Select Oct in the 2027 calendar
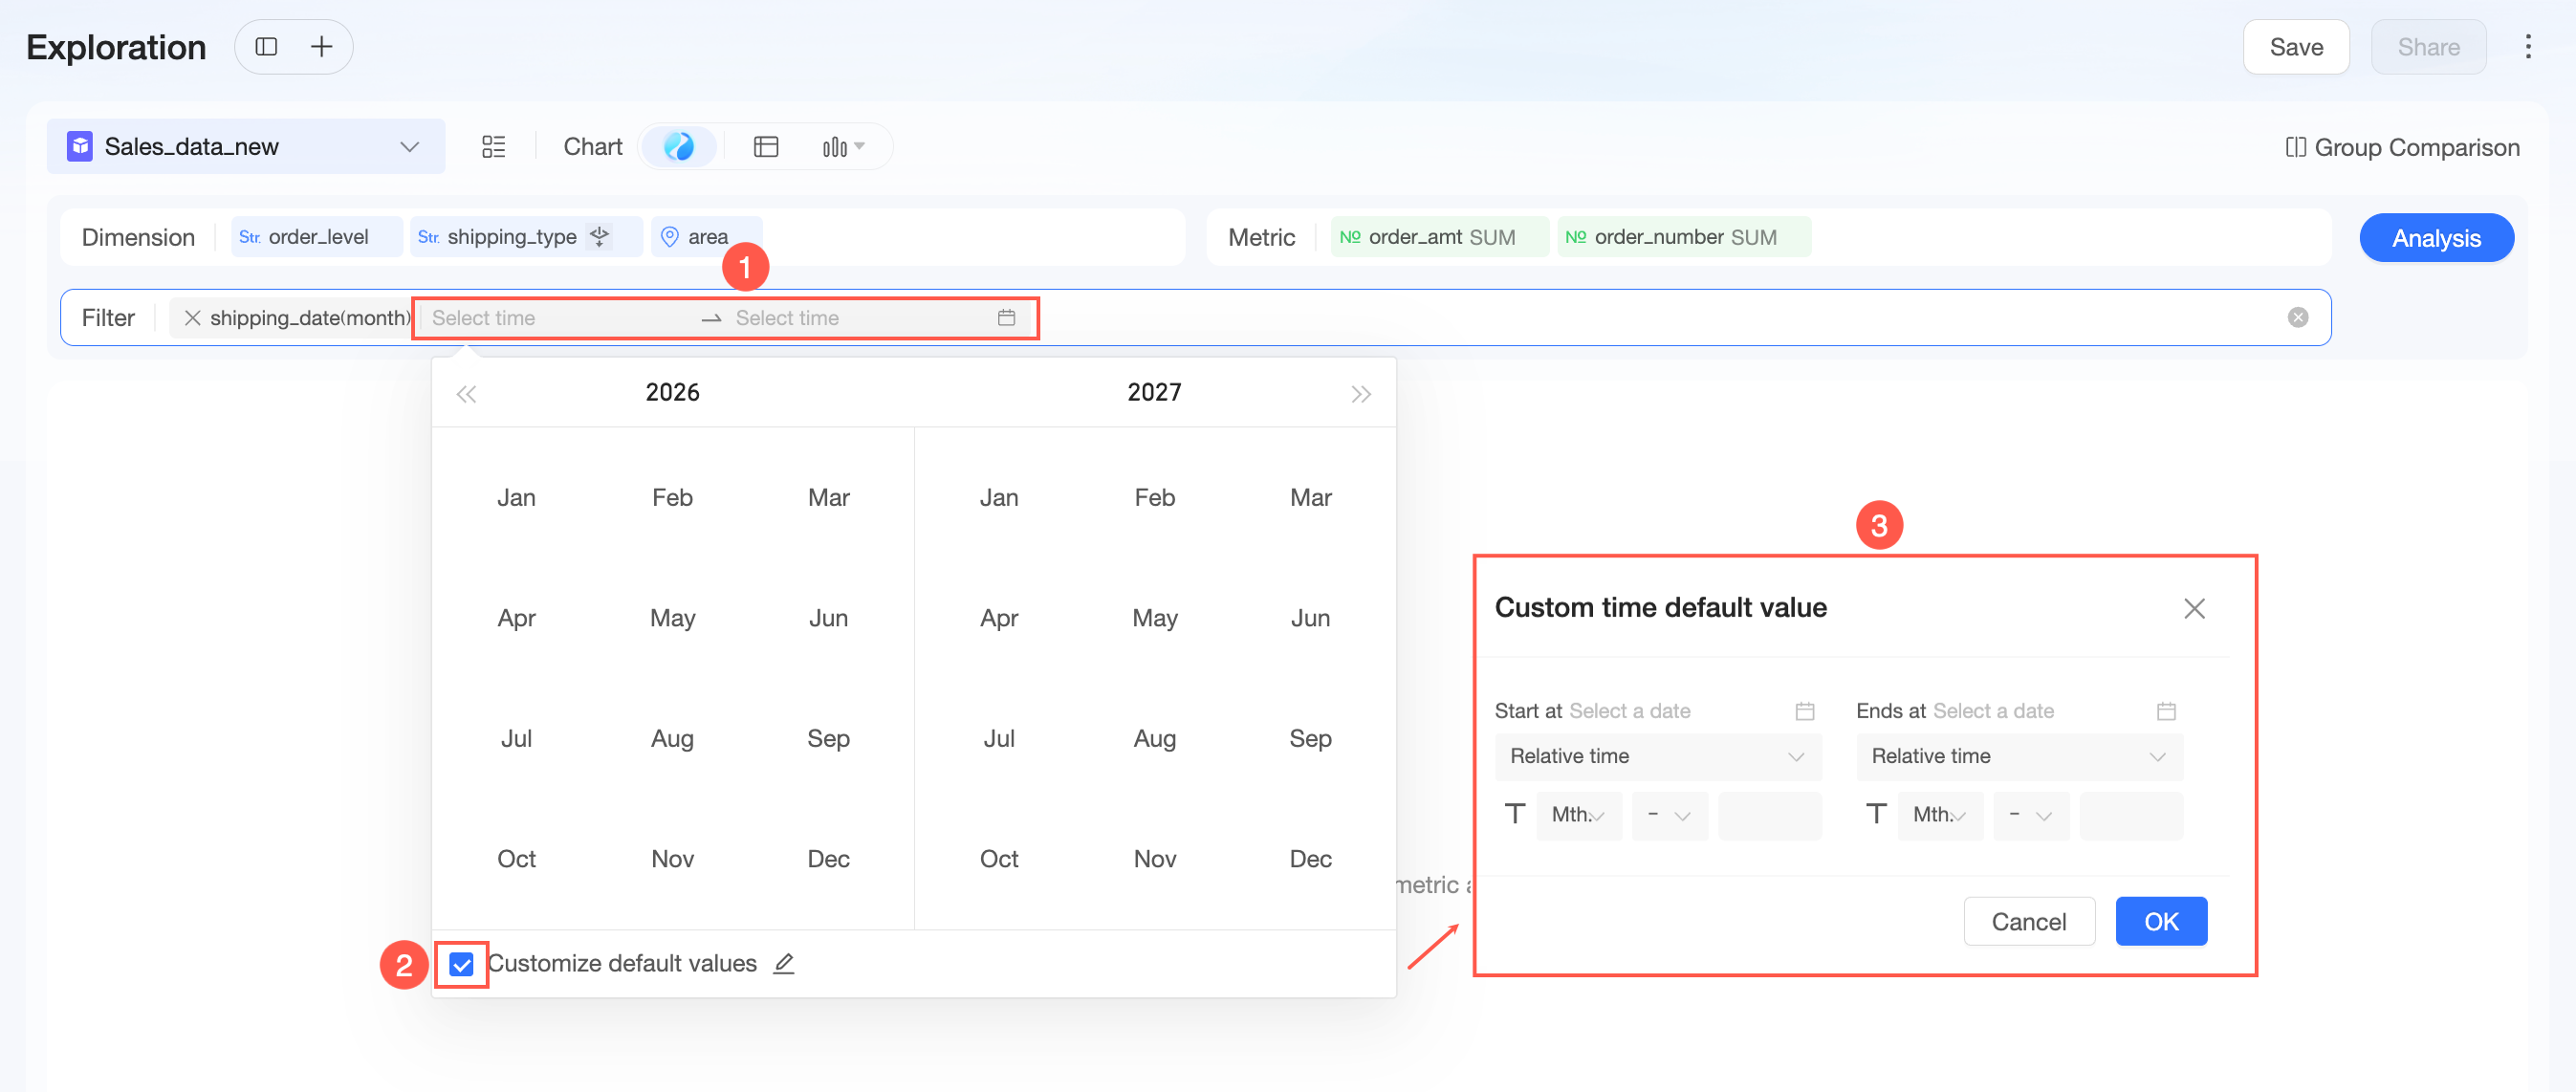Image resolution: width=2576 pixels, height=1092 pixels. (998, 859)
